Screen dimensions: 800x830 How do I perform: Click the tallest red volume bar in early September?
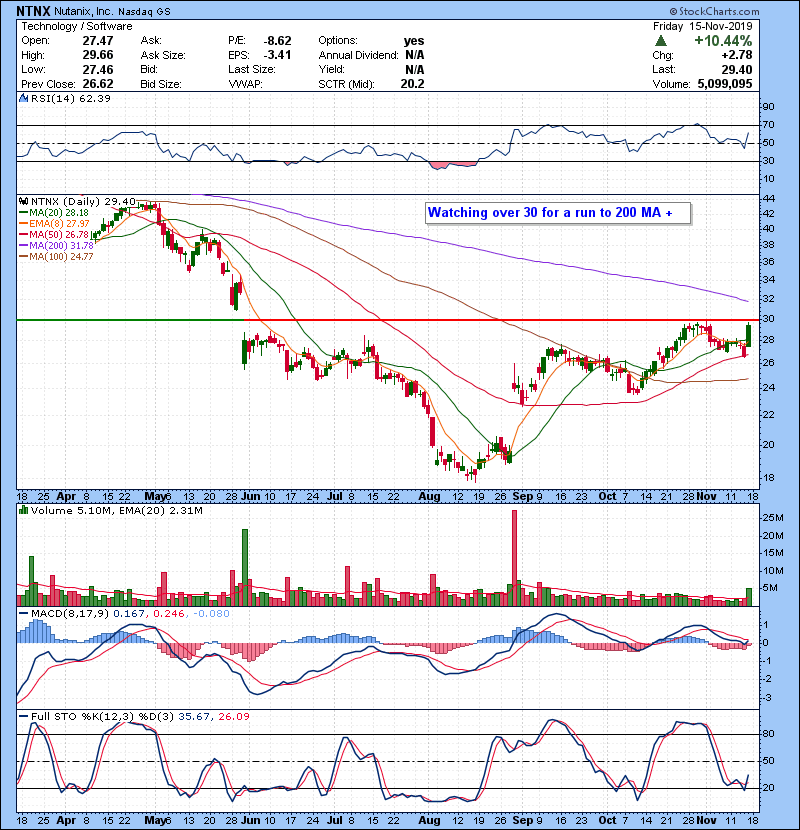514,558
